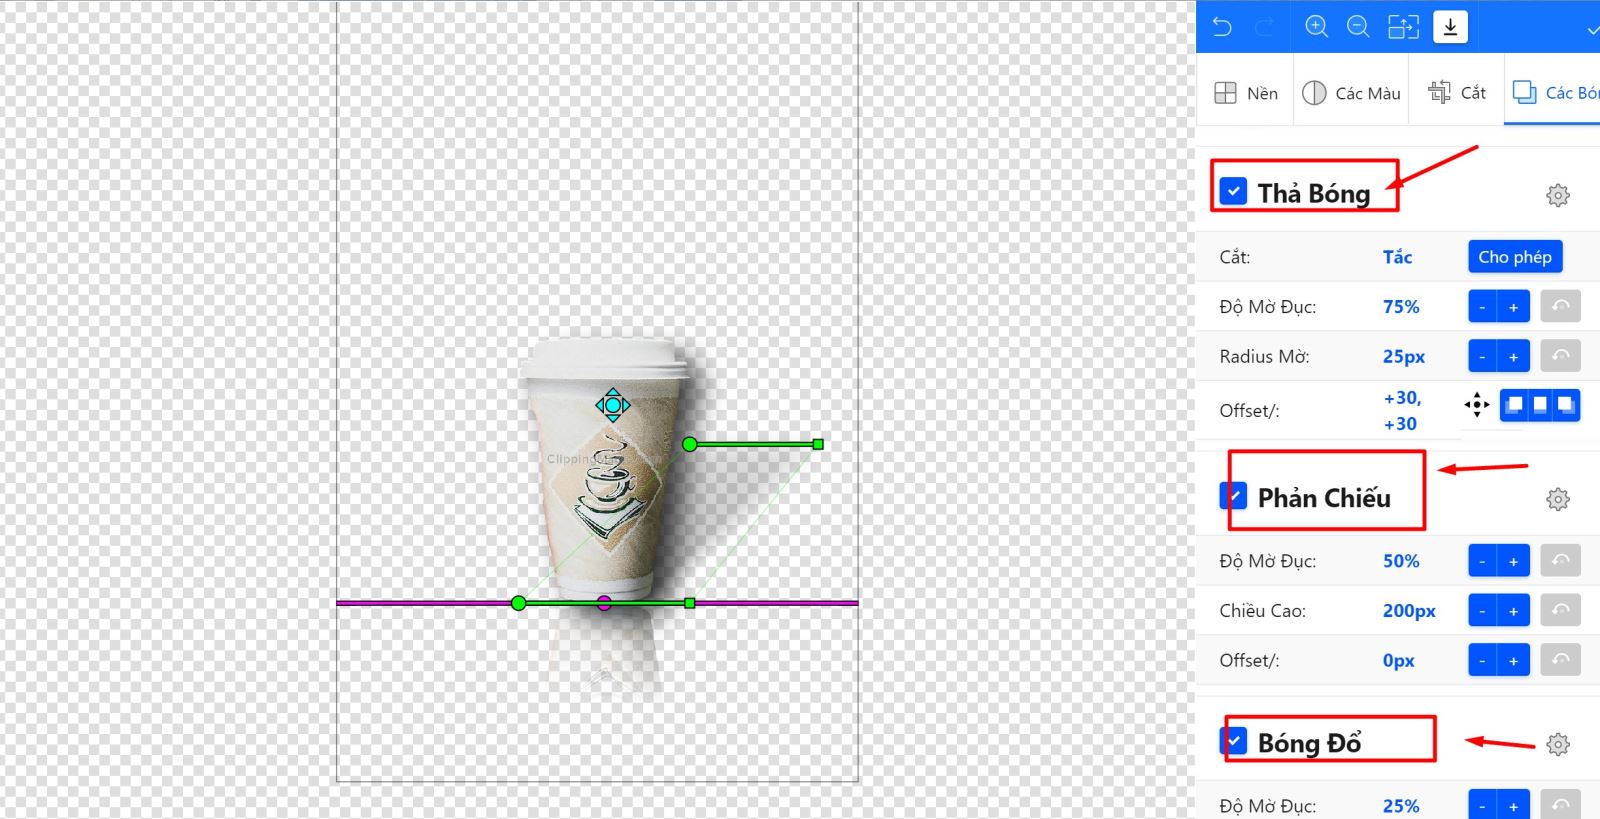Screen dimensions: 1600x819
Task: Click the 75% opacity value
Action: pos(1401,306)
